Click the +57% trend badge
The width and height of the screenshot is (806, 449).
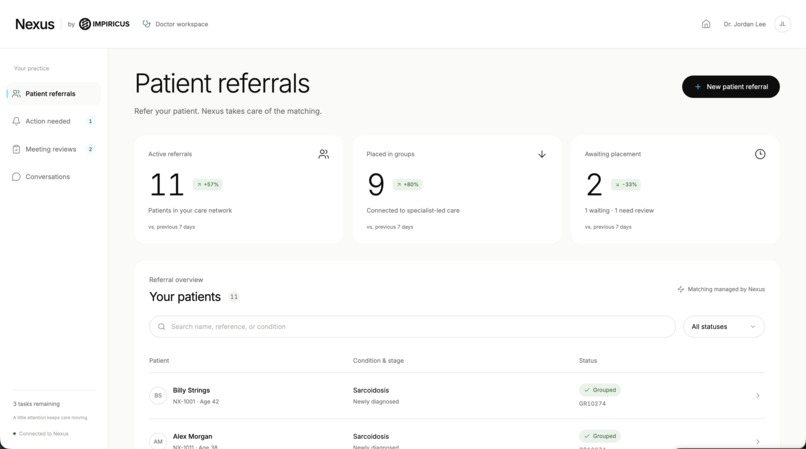[x=208, y=184]
